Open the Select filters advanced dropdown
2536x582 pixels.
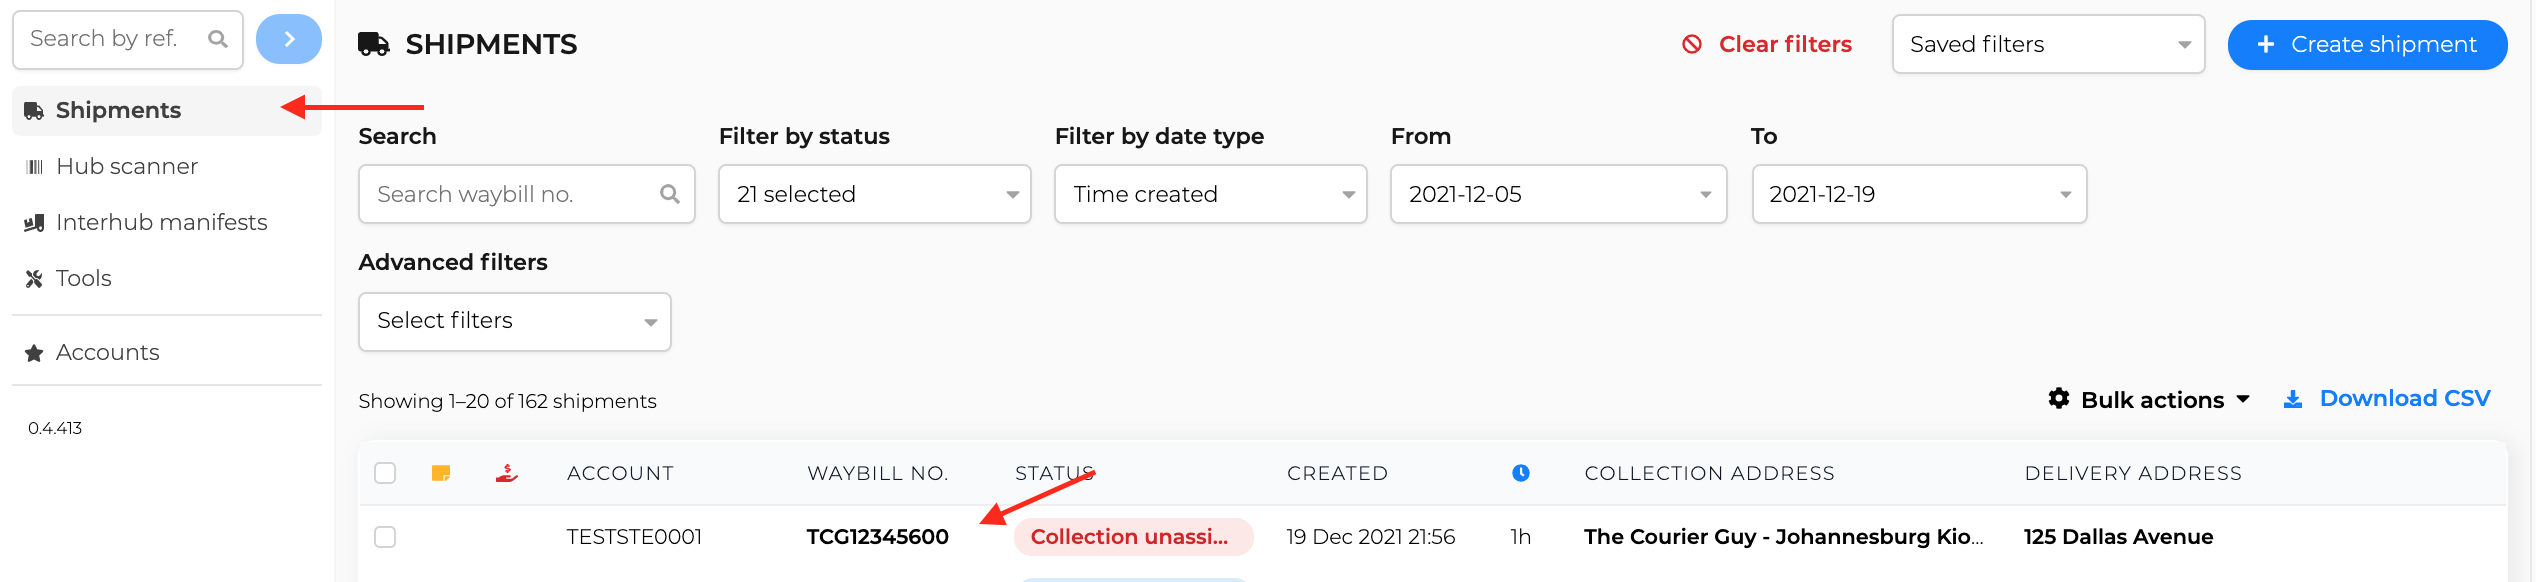(x=514, y=321)
